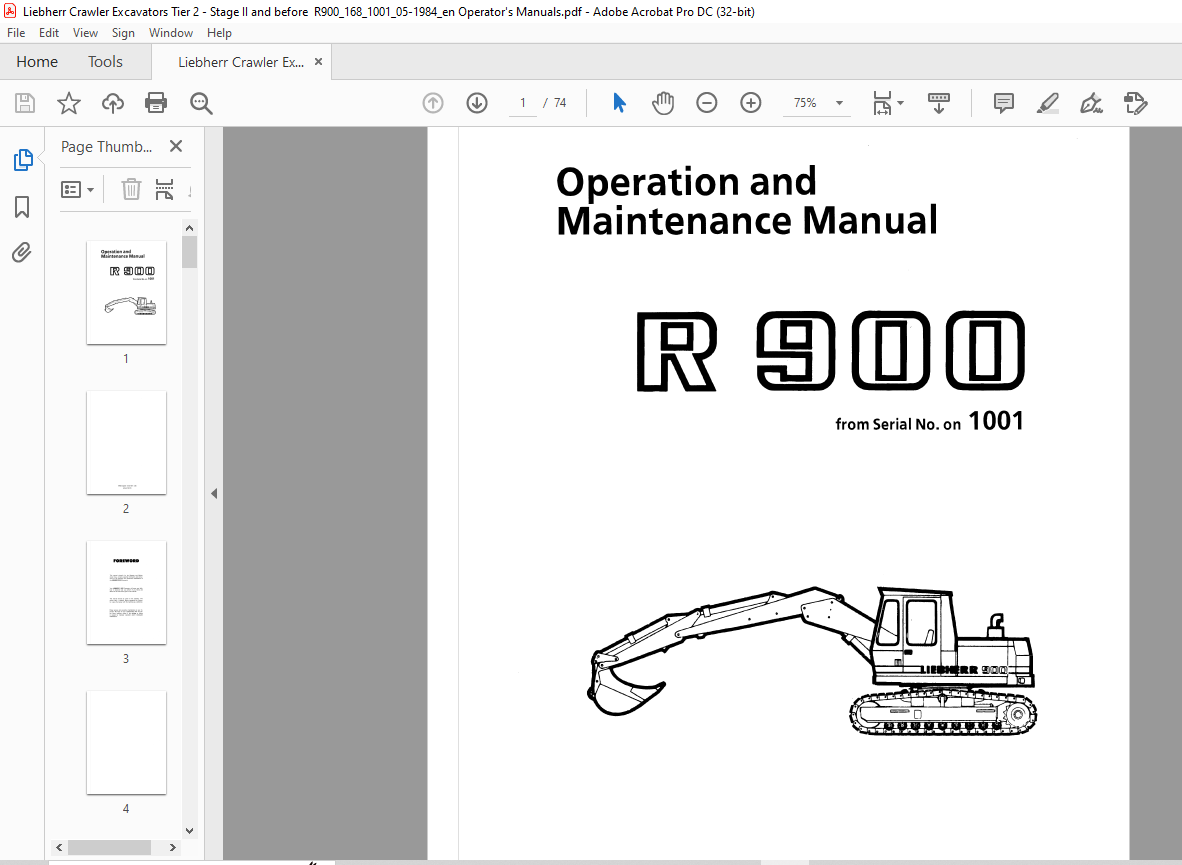Screen dimensions: 1182x865
Task: Add file to starred with star icon
Action: 69,103
